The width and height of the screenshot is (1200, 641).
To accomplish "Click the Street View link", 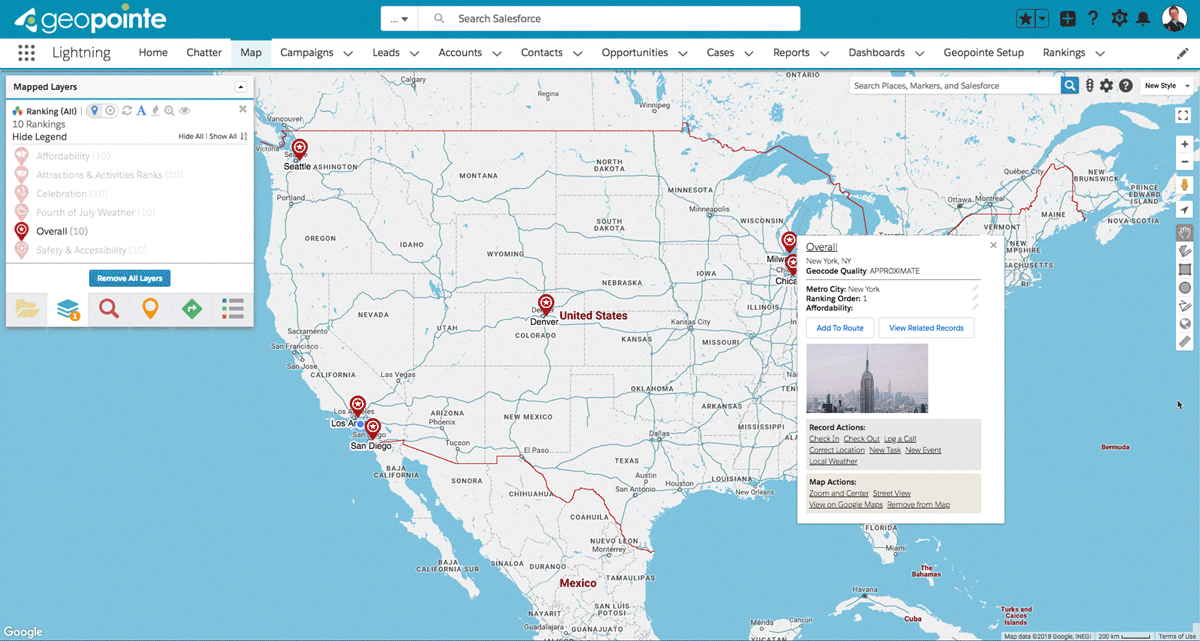I will [x=892, y=493].
